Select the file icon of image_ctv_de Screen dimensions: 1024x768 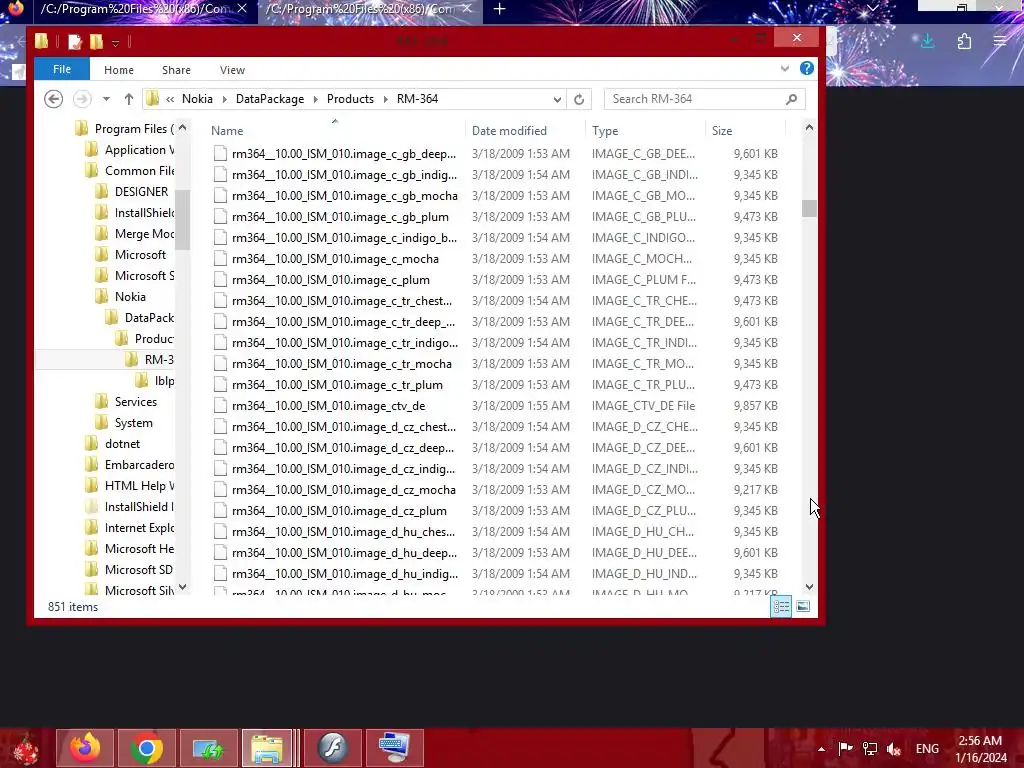pyautogui.click(x=220, y=406)
